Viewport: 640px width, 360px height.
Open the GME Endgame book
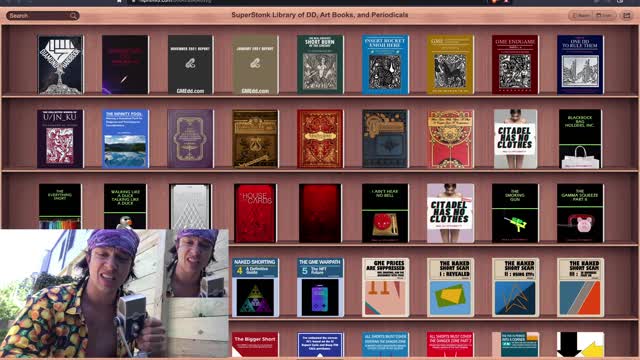click(x=515, y=65)
